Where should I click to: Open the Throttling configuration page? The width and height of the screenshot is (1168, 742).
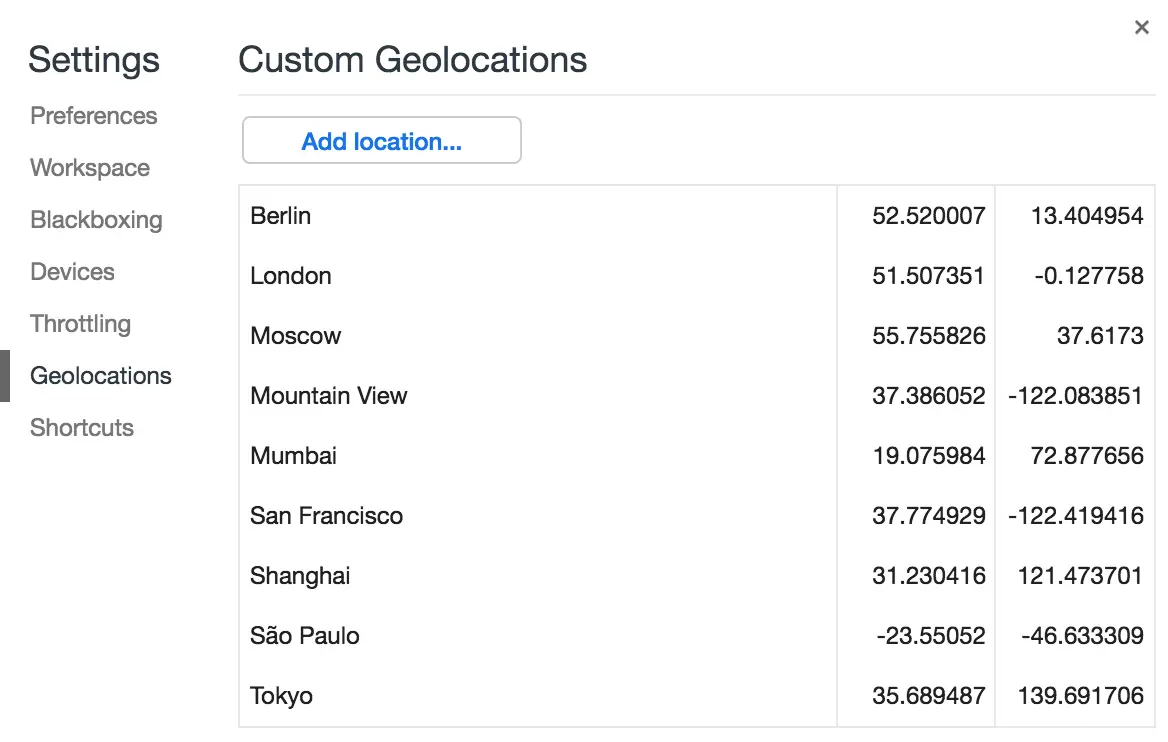[x=80, y=324]
